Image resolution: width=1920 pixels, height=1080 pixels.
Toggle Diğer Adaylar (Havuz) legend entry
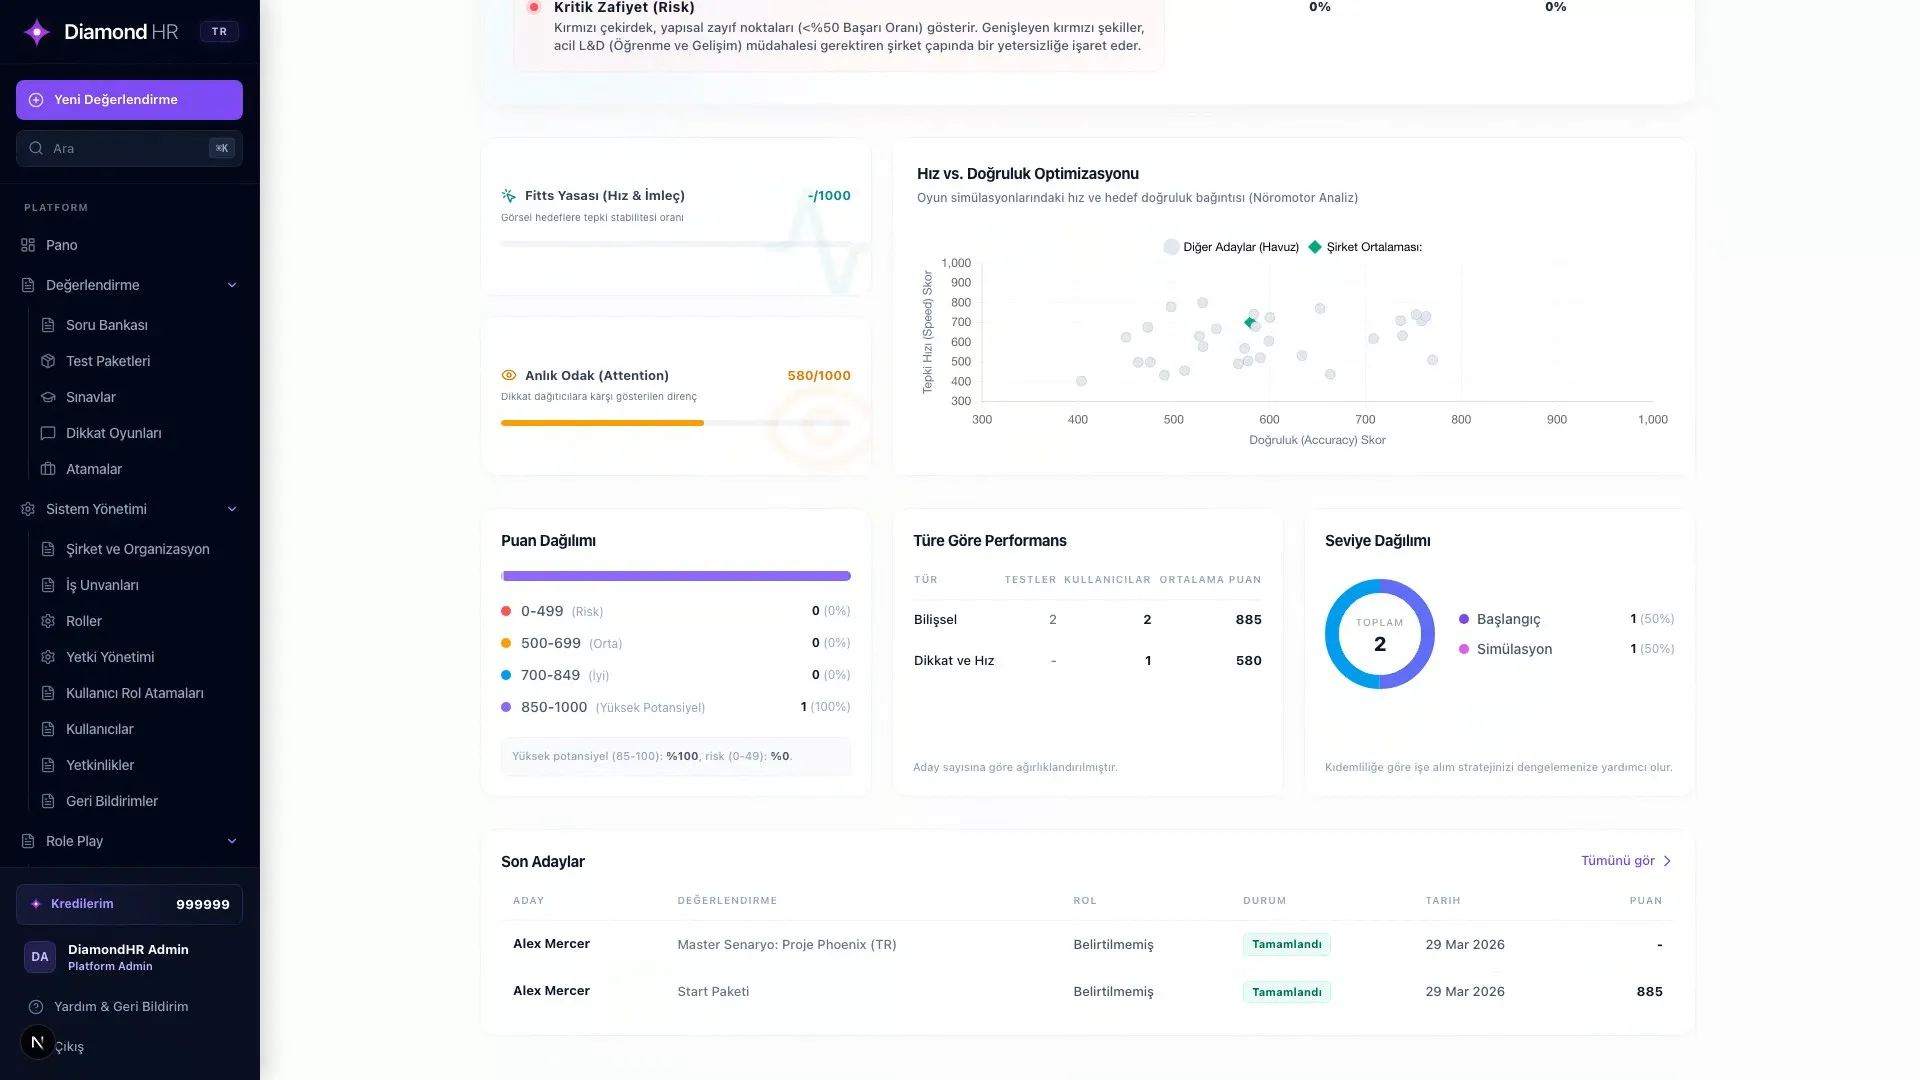point(1231,247)
